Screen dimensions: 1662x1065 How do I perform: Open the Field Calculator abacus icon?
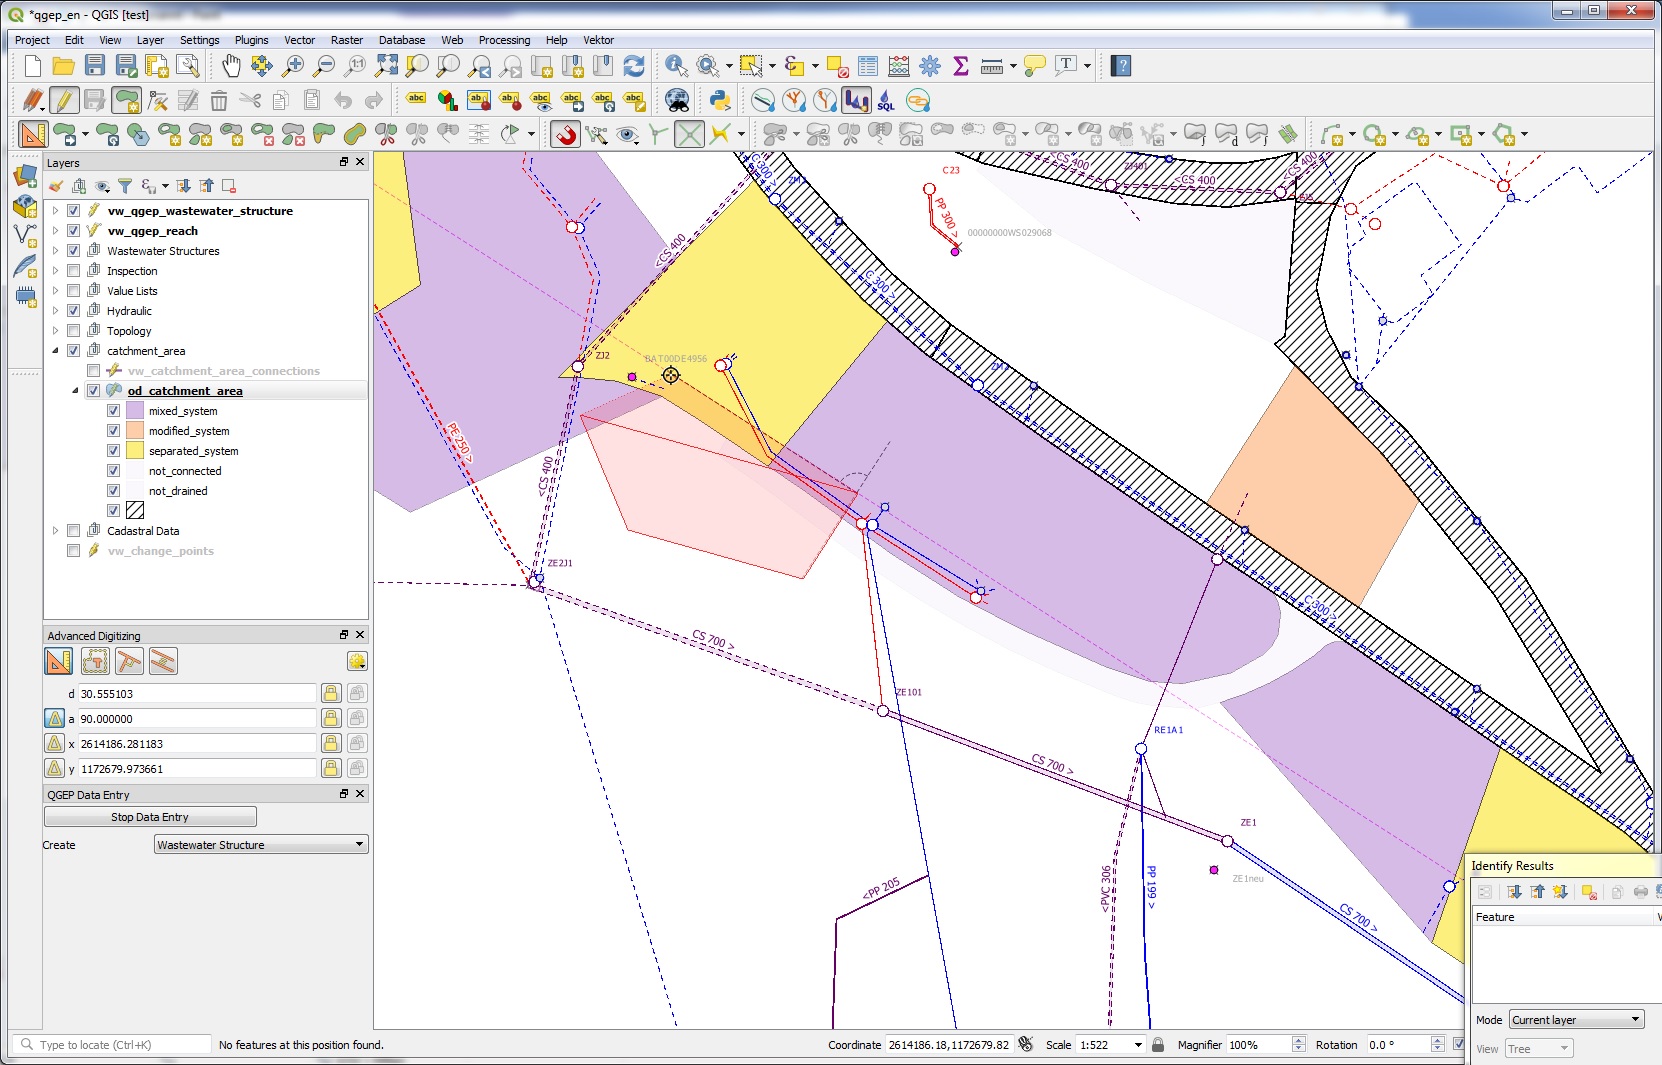[x=899, y=66]
